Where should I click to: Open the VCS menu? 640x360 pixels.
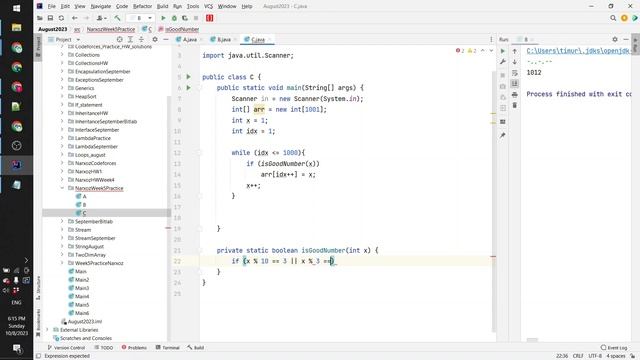coord(208,6)
